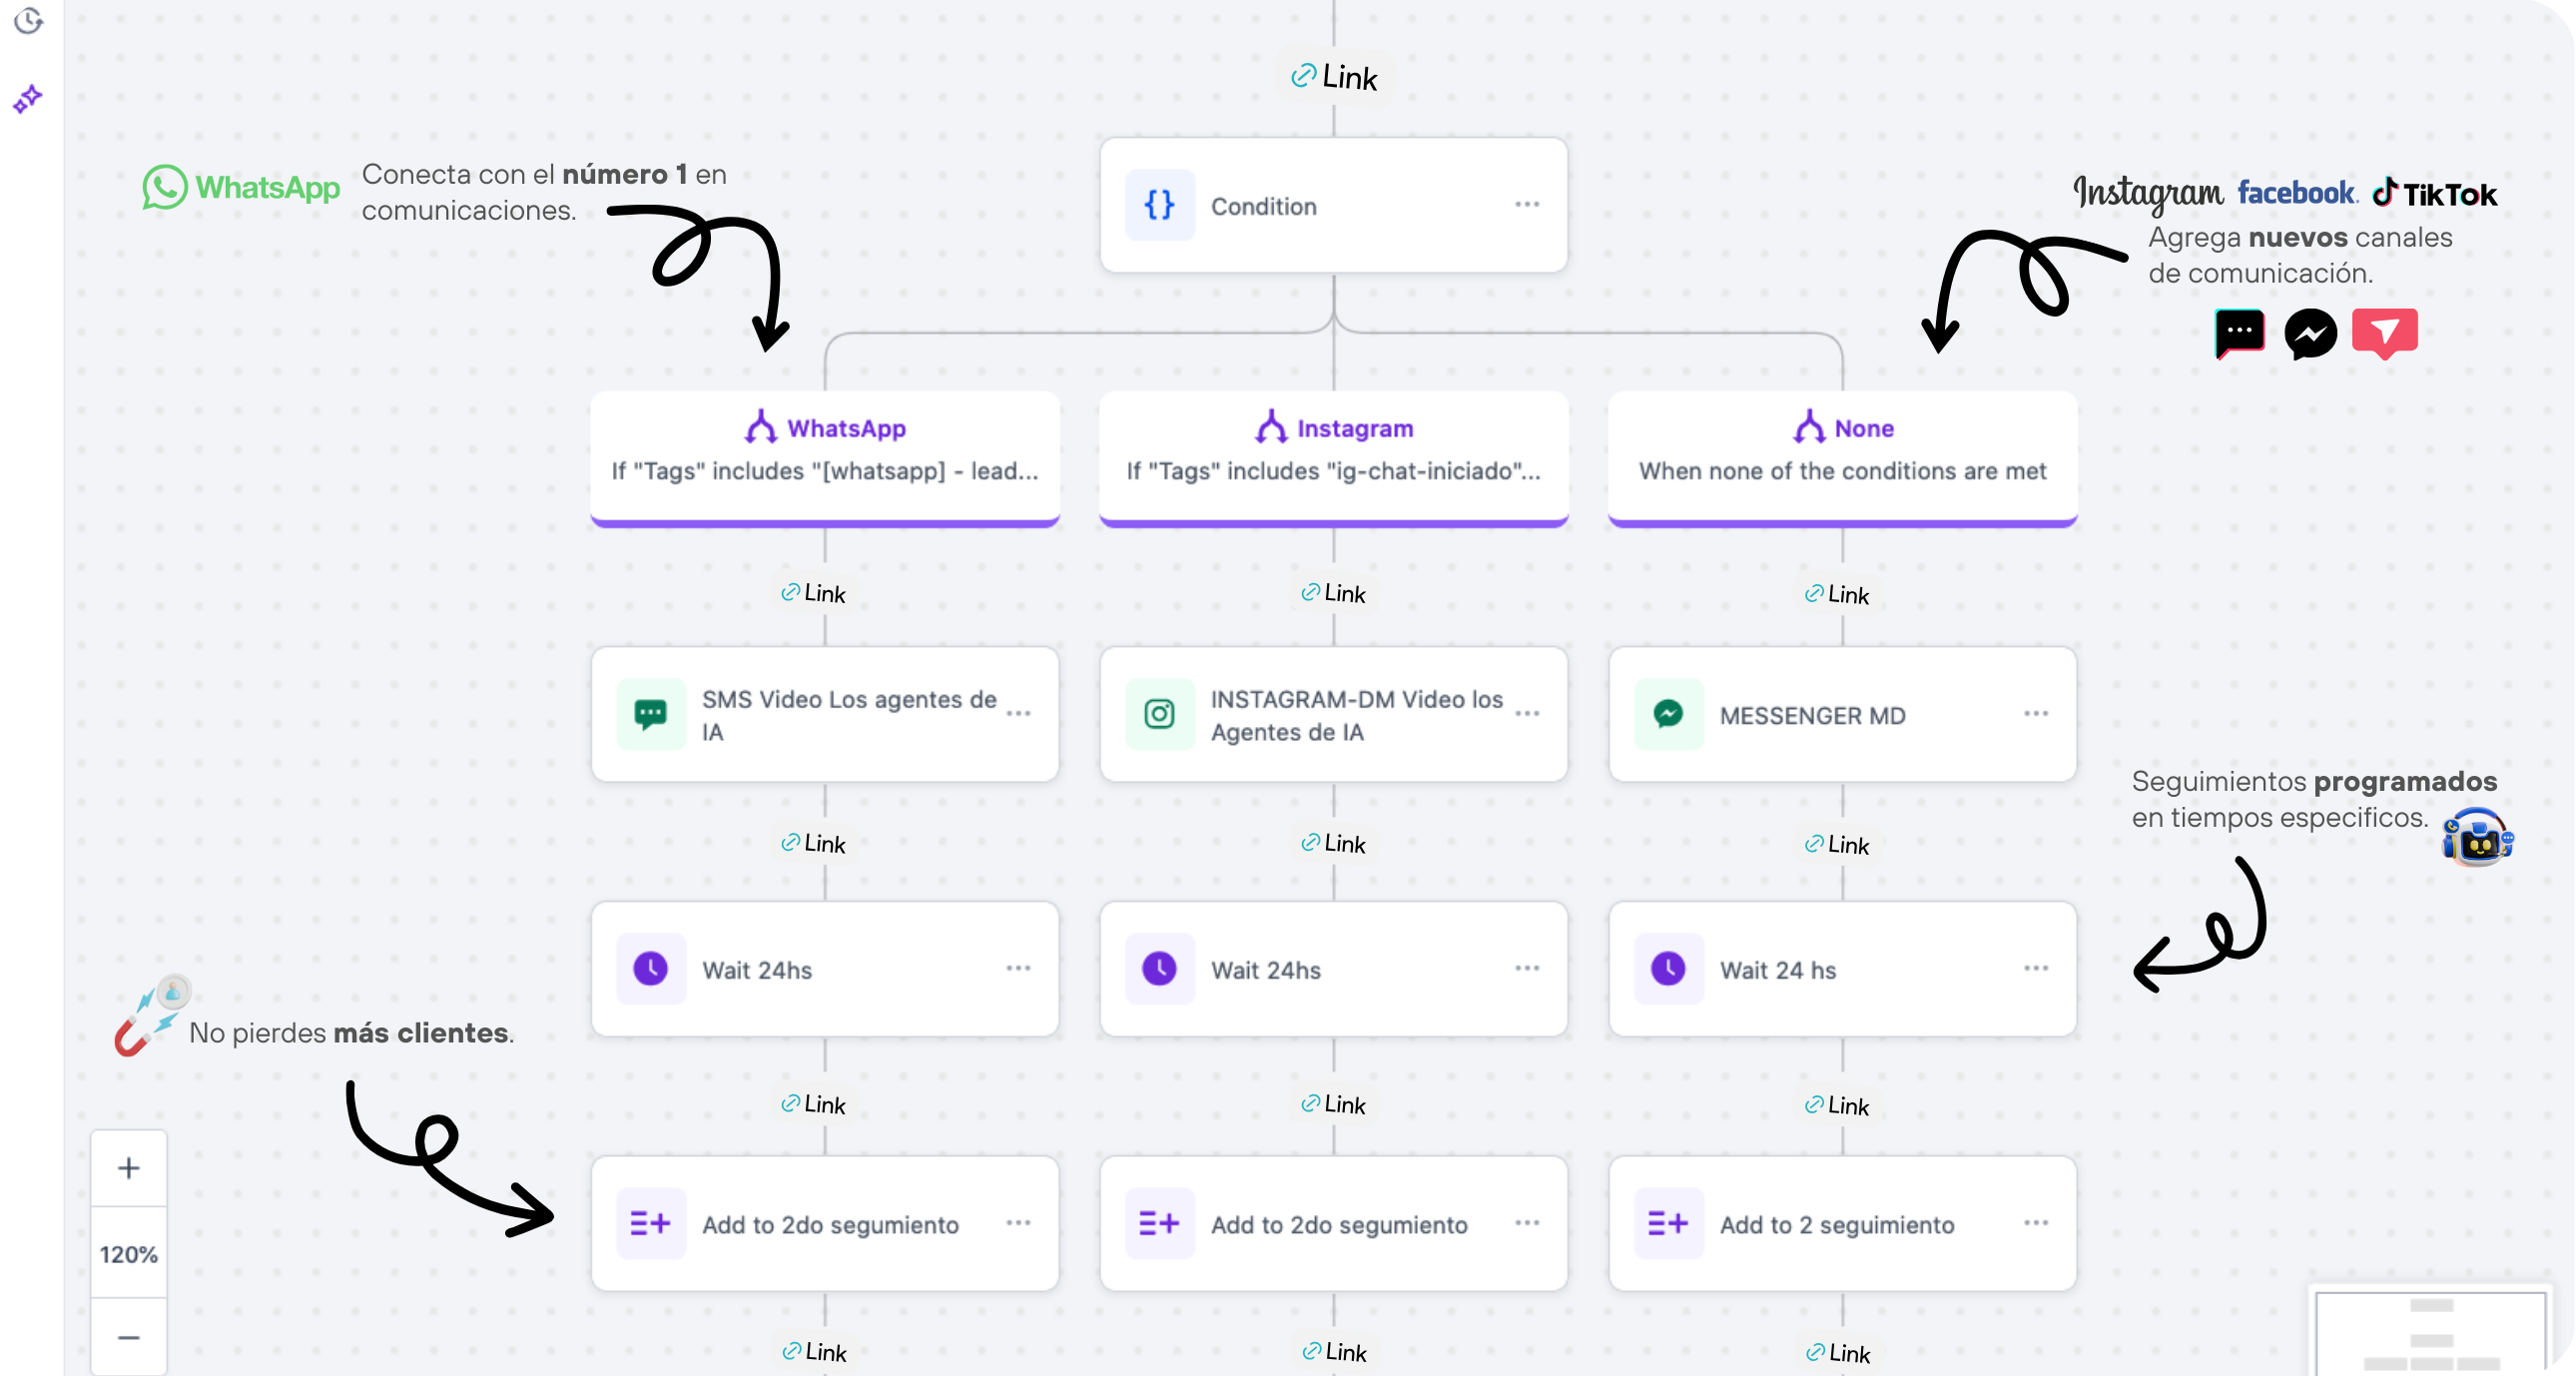Click the branch icon on the None branch
Image resolution: width=2576 pixels, height=1376 pixels.
click(1808, 426)
